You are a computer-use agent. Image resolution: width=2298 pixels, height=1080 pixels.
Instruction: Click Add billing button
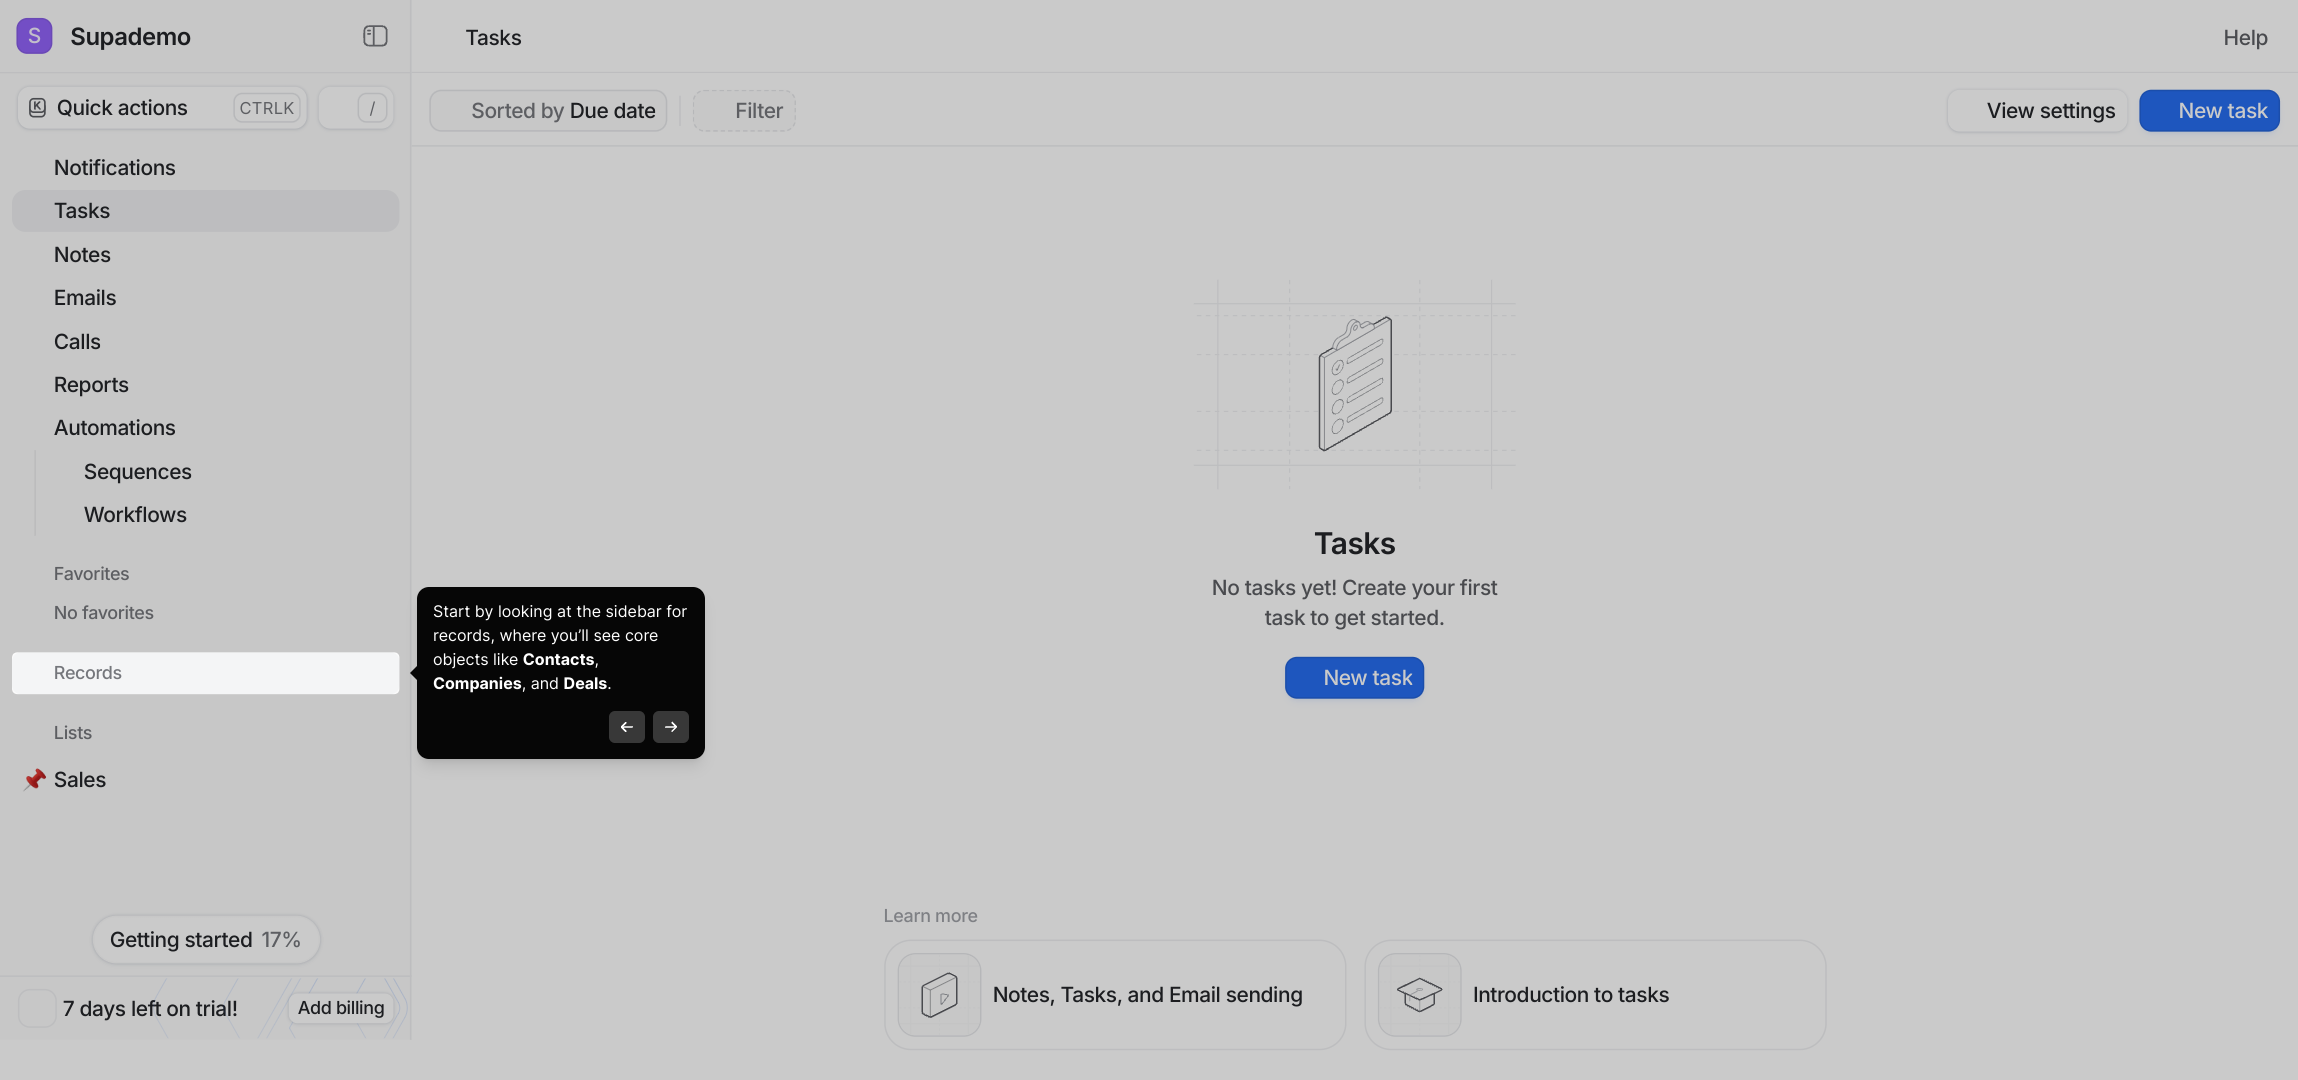pyautogui.click(x=340, y=1008)
